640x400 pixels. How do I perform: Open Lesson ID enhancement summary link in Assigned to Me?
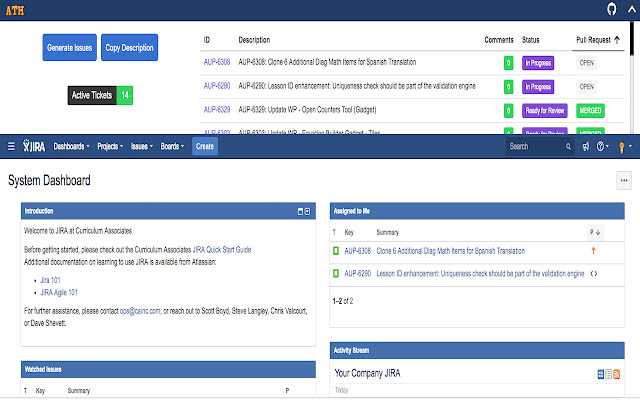coord(480,273)
